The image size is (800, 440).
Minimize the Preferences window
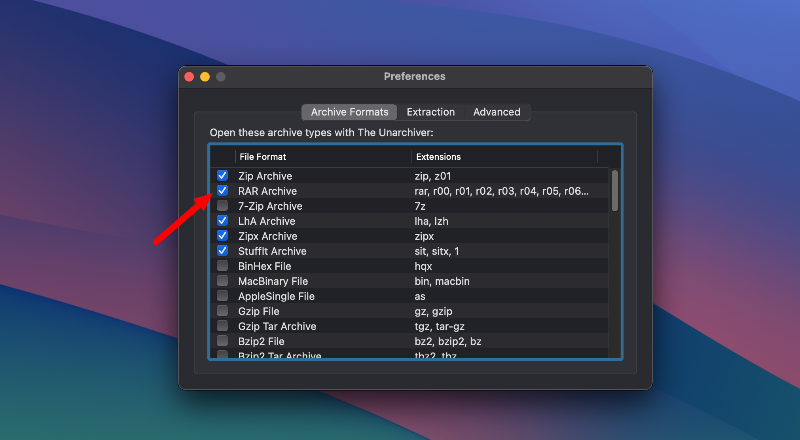(205, 77)
